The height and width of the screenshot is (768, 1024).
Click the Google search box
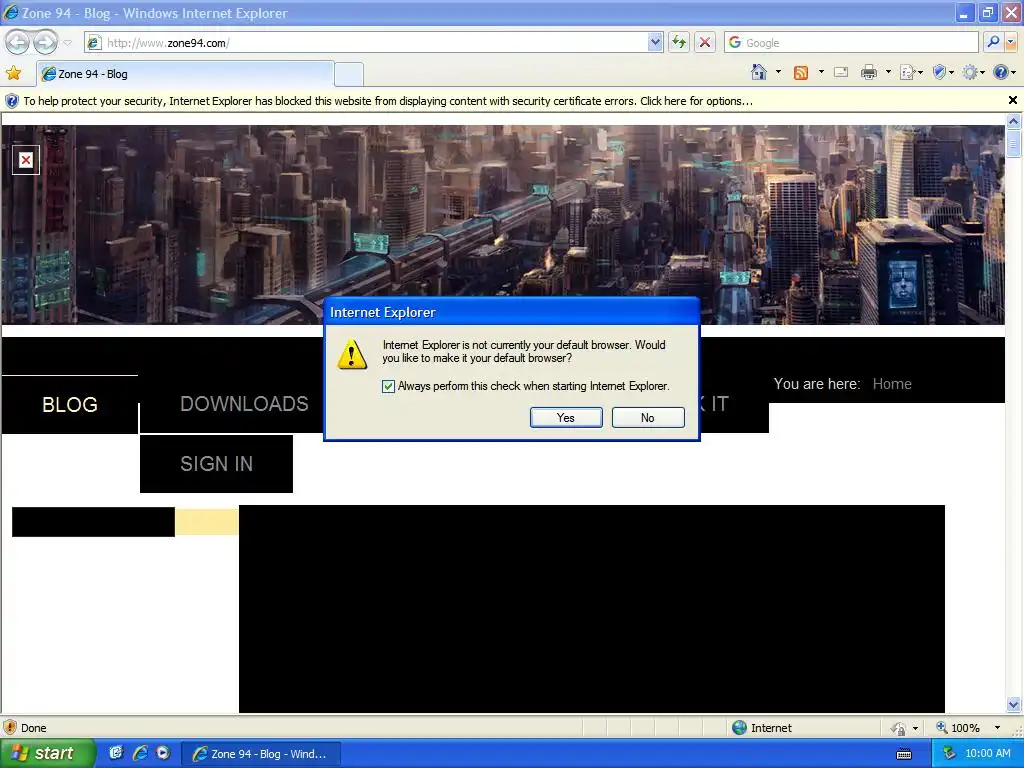(851, 42)
